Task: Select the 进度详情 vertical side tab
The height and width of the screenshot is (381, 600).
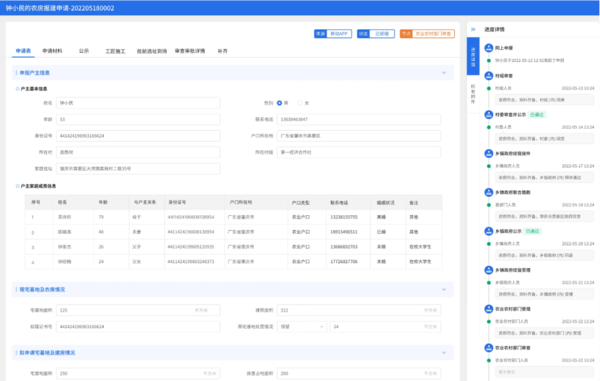Action: coord(473,56)
